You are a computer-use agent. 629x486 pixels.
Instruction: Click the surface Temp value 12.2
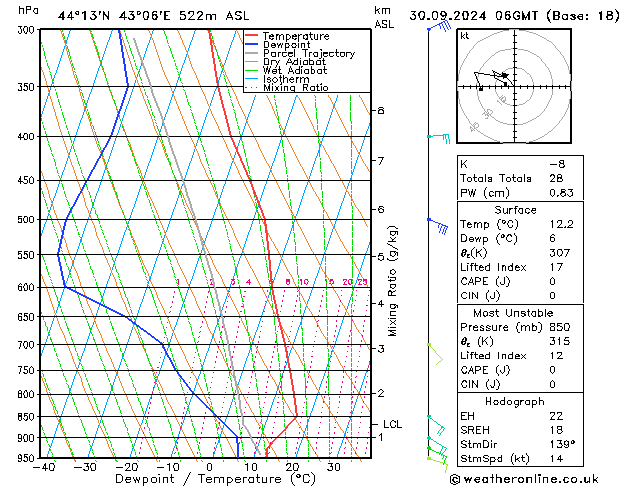[x=561, y=224]
